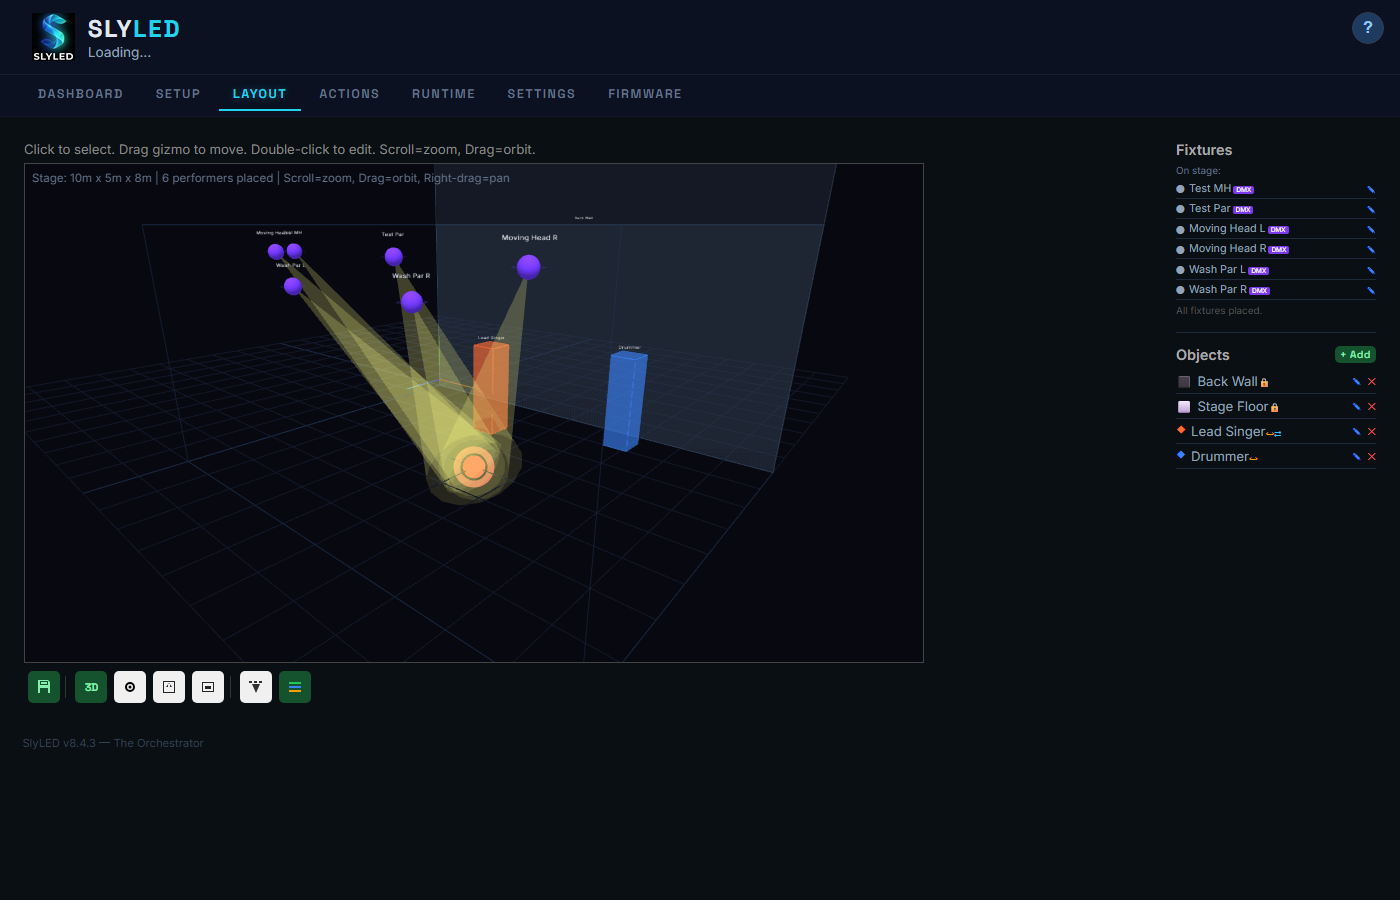This screenshot has height=900, width=1400.
Task: Select Wash Par L fixture row
Action: coord(1276,270)
